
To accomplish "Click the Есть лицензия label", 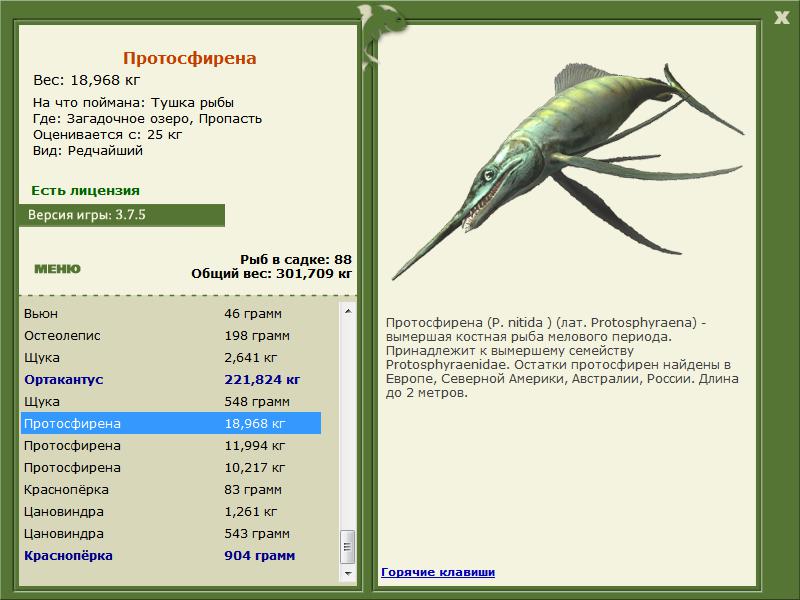I will [x=85, y=190].
